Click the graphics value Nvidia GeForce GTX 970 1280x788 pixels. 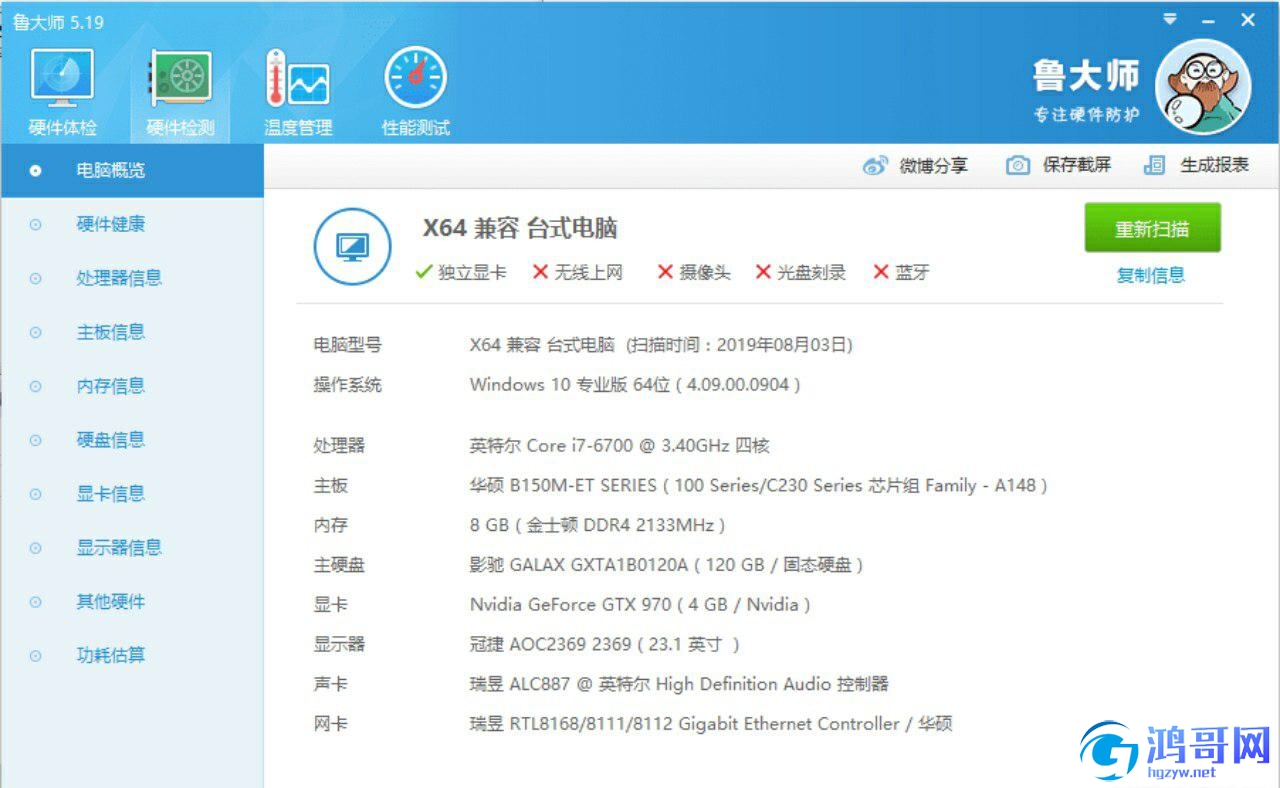[x=639, y=605]
